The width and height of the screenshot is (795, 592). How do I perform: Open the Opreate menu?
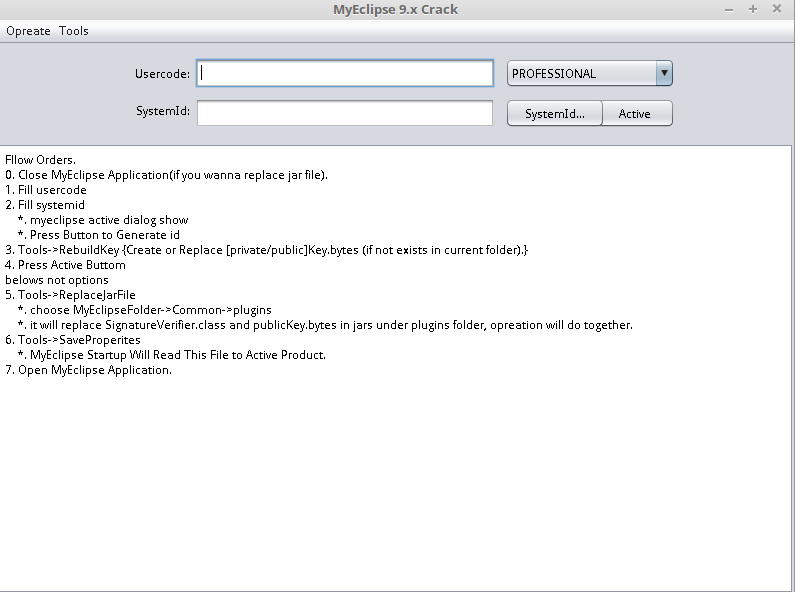pos(28,31)
